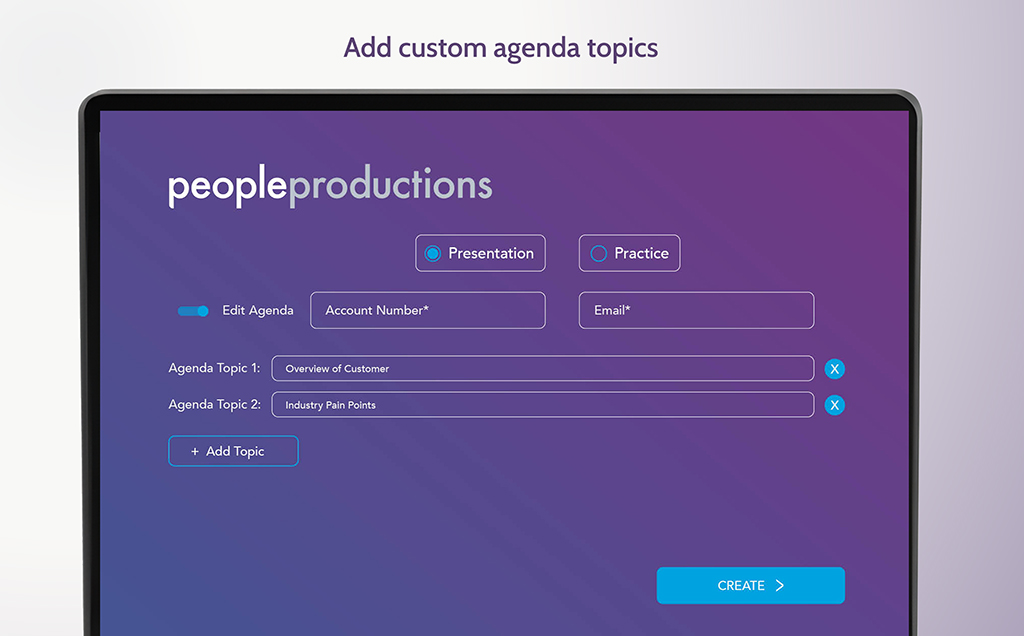Click the Add custom agenda topics heading

coord(501,48)
